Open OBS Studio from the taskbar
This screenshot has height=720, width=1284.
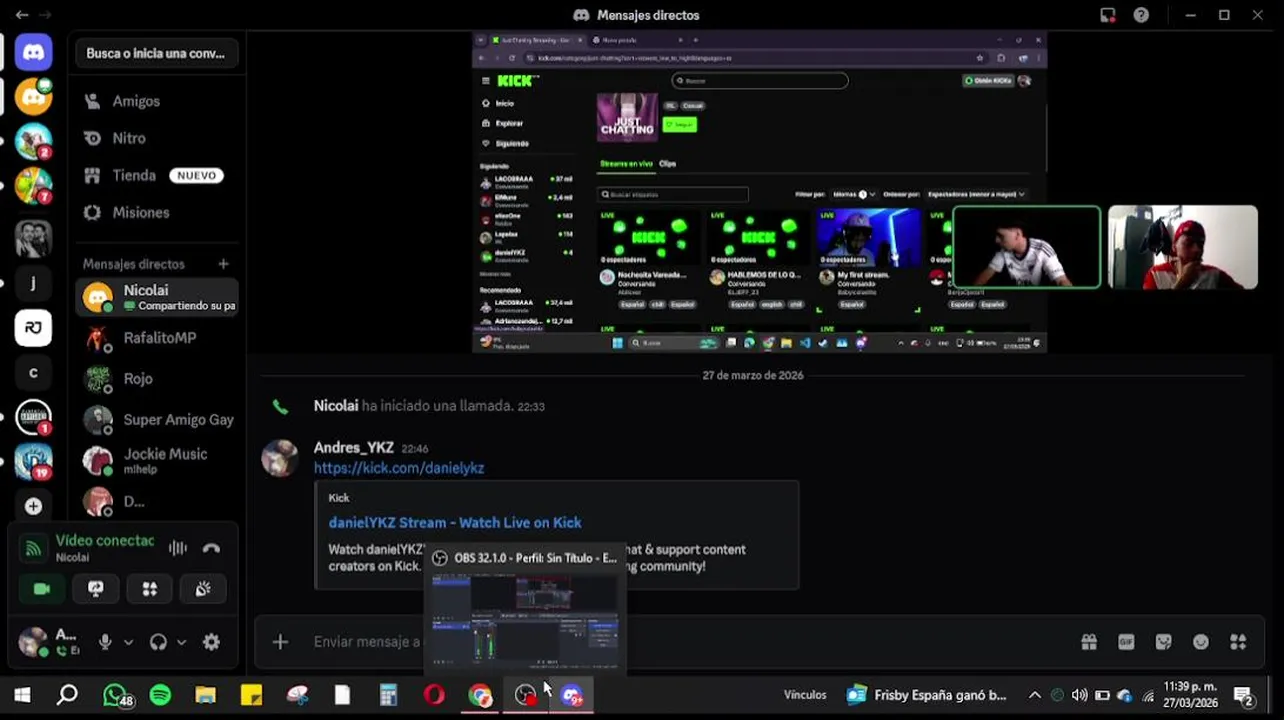point(526,695)
